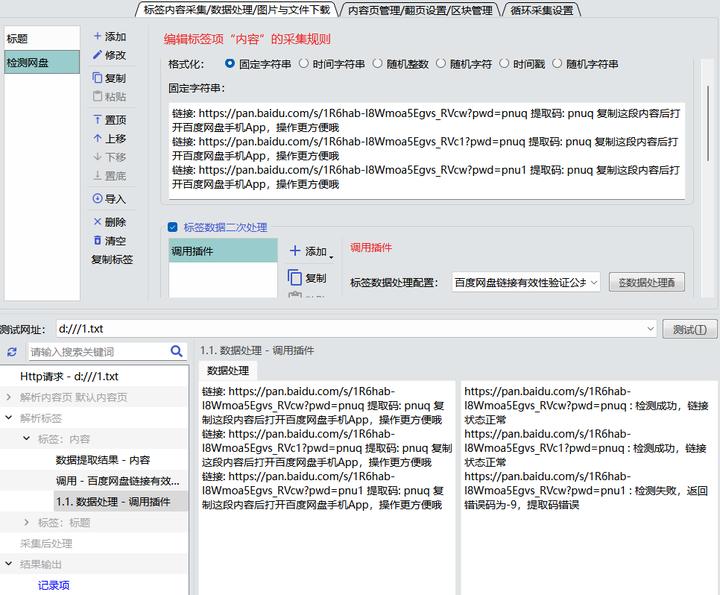
Task: Click the 测试 button
Action: [x=690, y=329]
